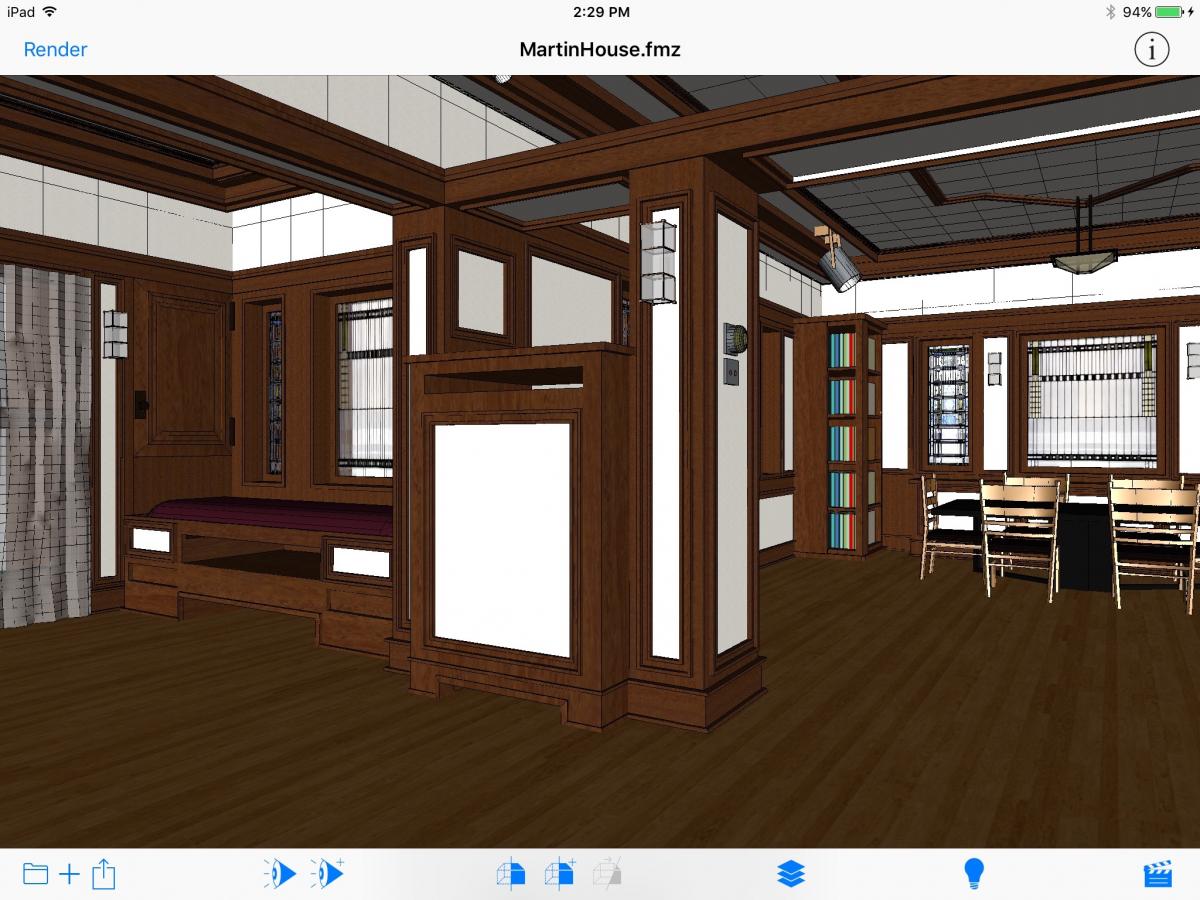
Task: Tap the Wi-Fi status icon
Action: 50,12
